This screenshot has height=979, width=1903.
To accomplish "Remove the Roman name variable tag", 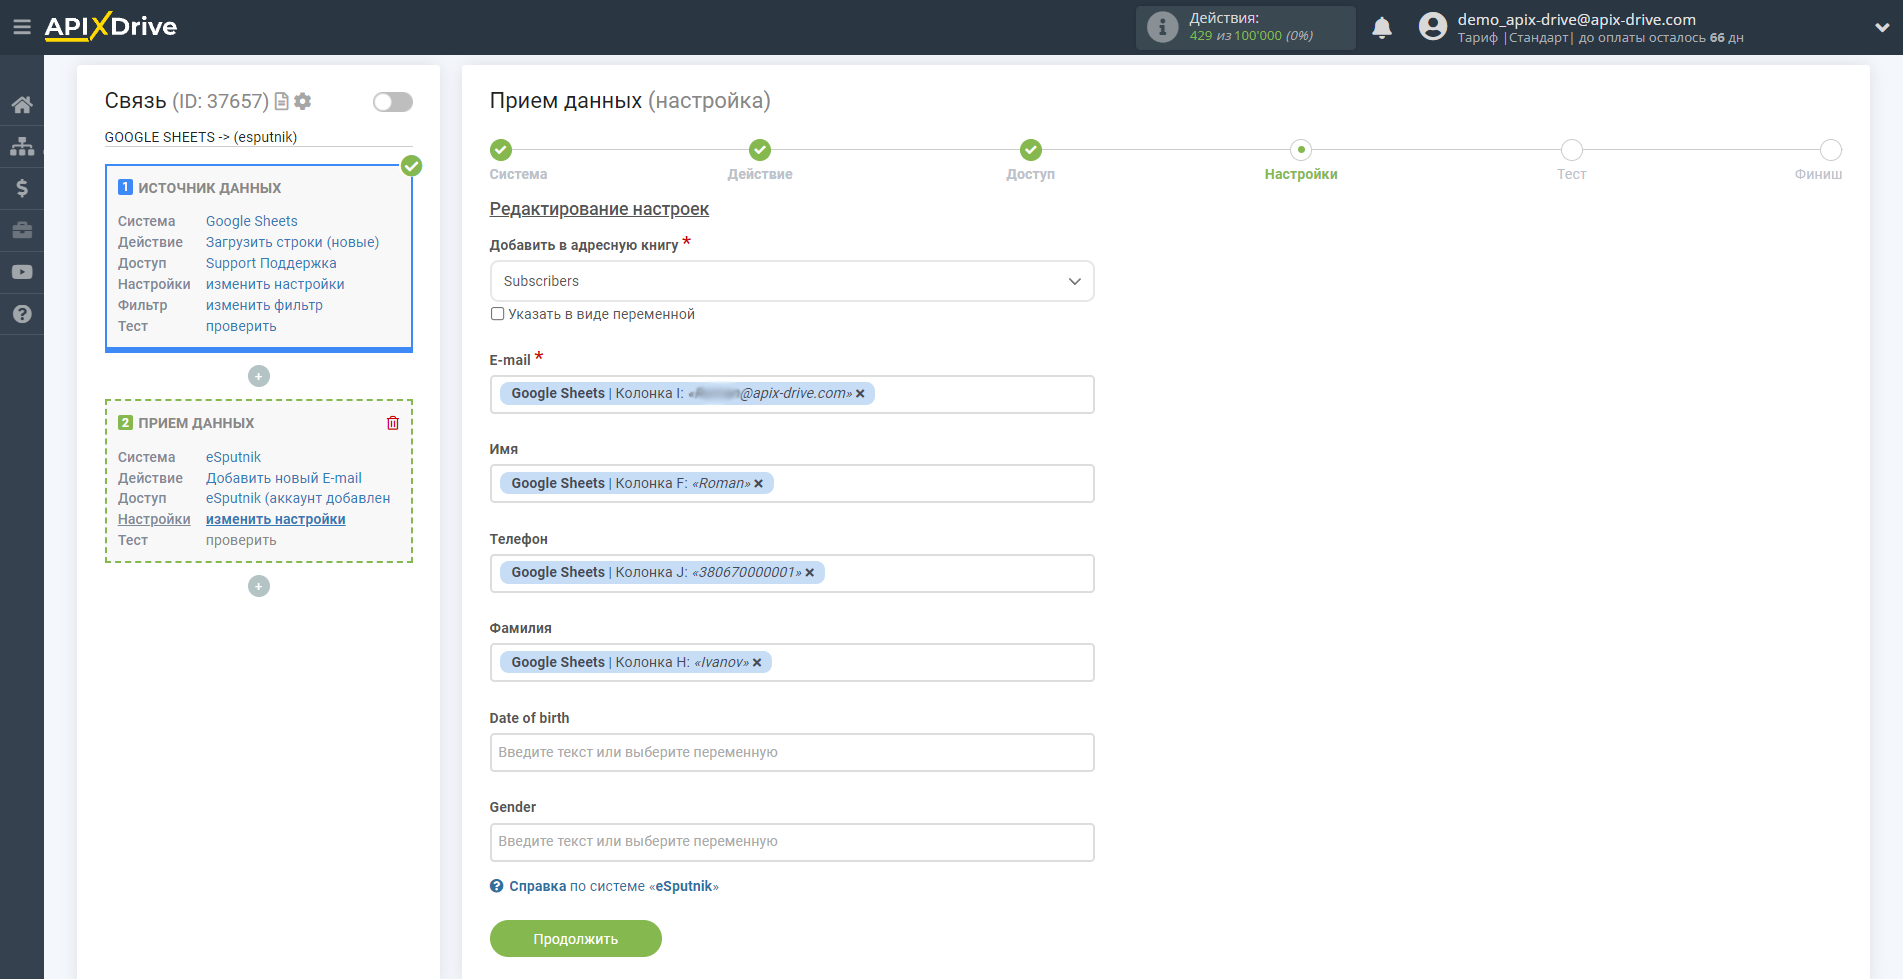I will tap(758, 484).
